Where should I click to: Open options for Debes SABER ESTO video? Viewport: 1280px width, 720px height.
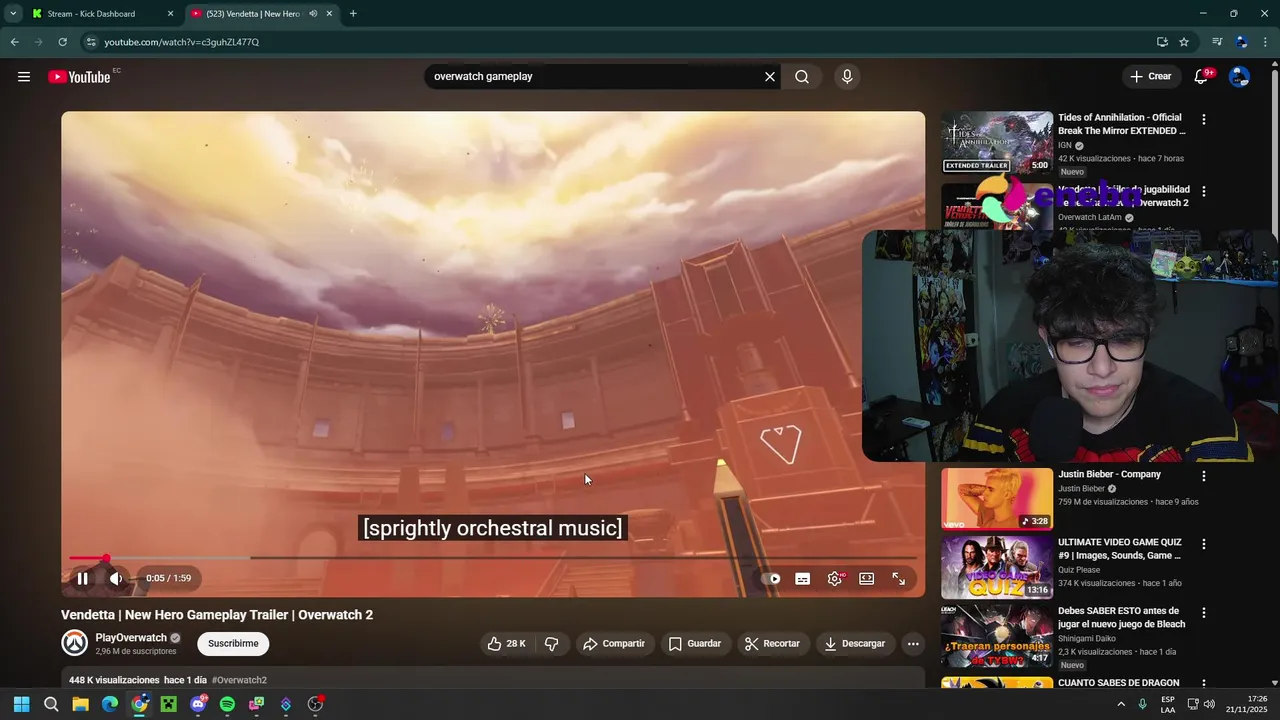[1203, 612]
